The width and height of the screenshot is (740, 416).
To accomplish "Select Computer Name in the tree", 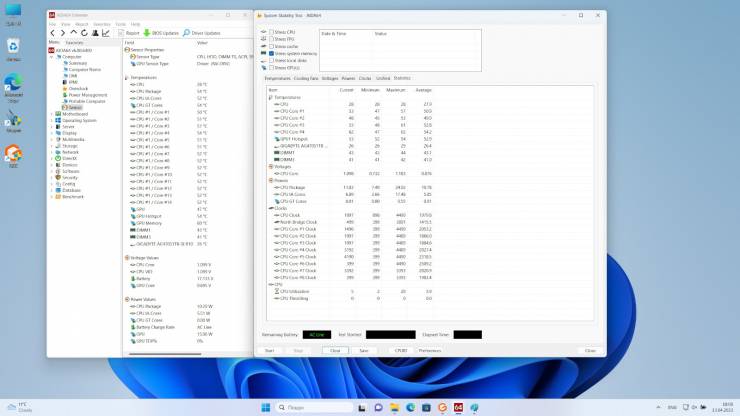I will pos(85,69).
